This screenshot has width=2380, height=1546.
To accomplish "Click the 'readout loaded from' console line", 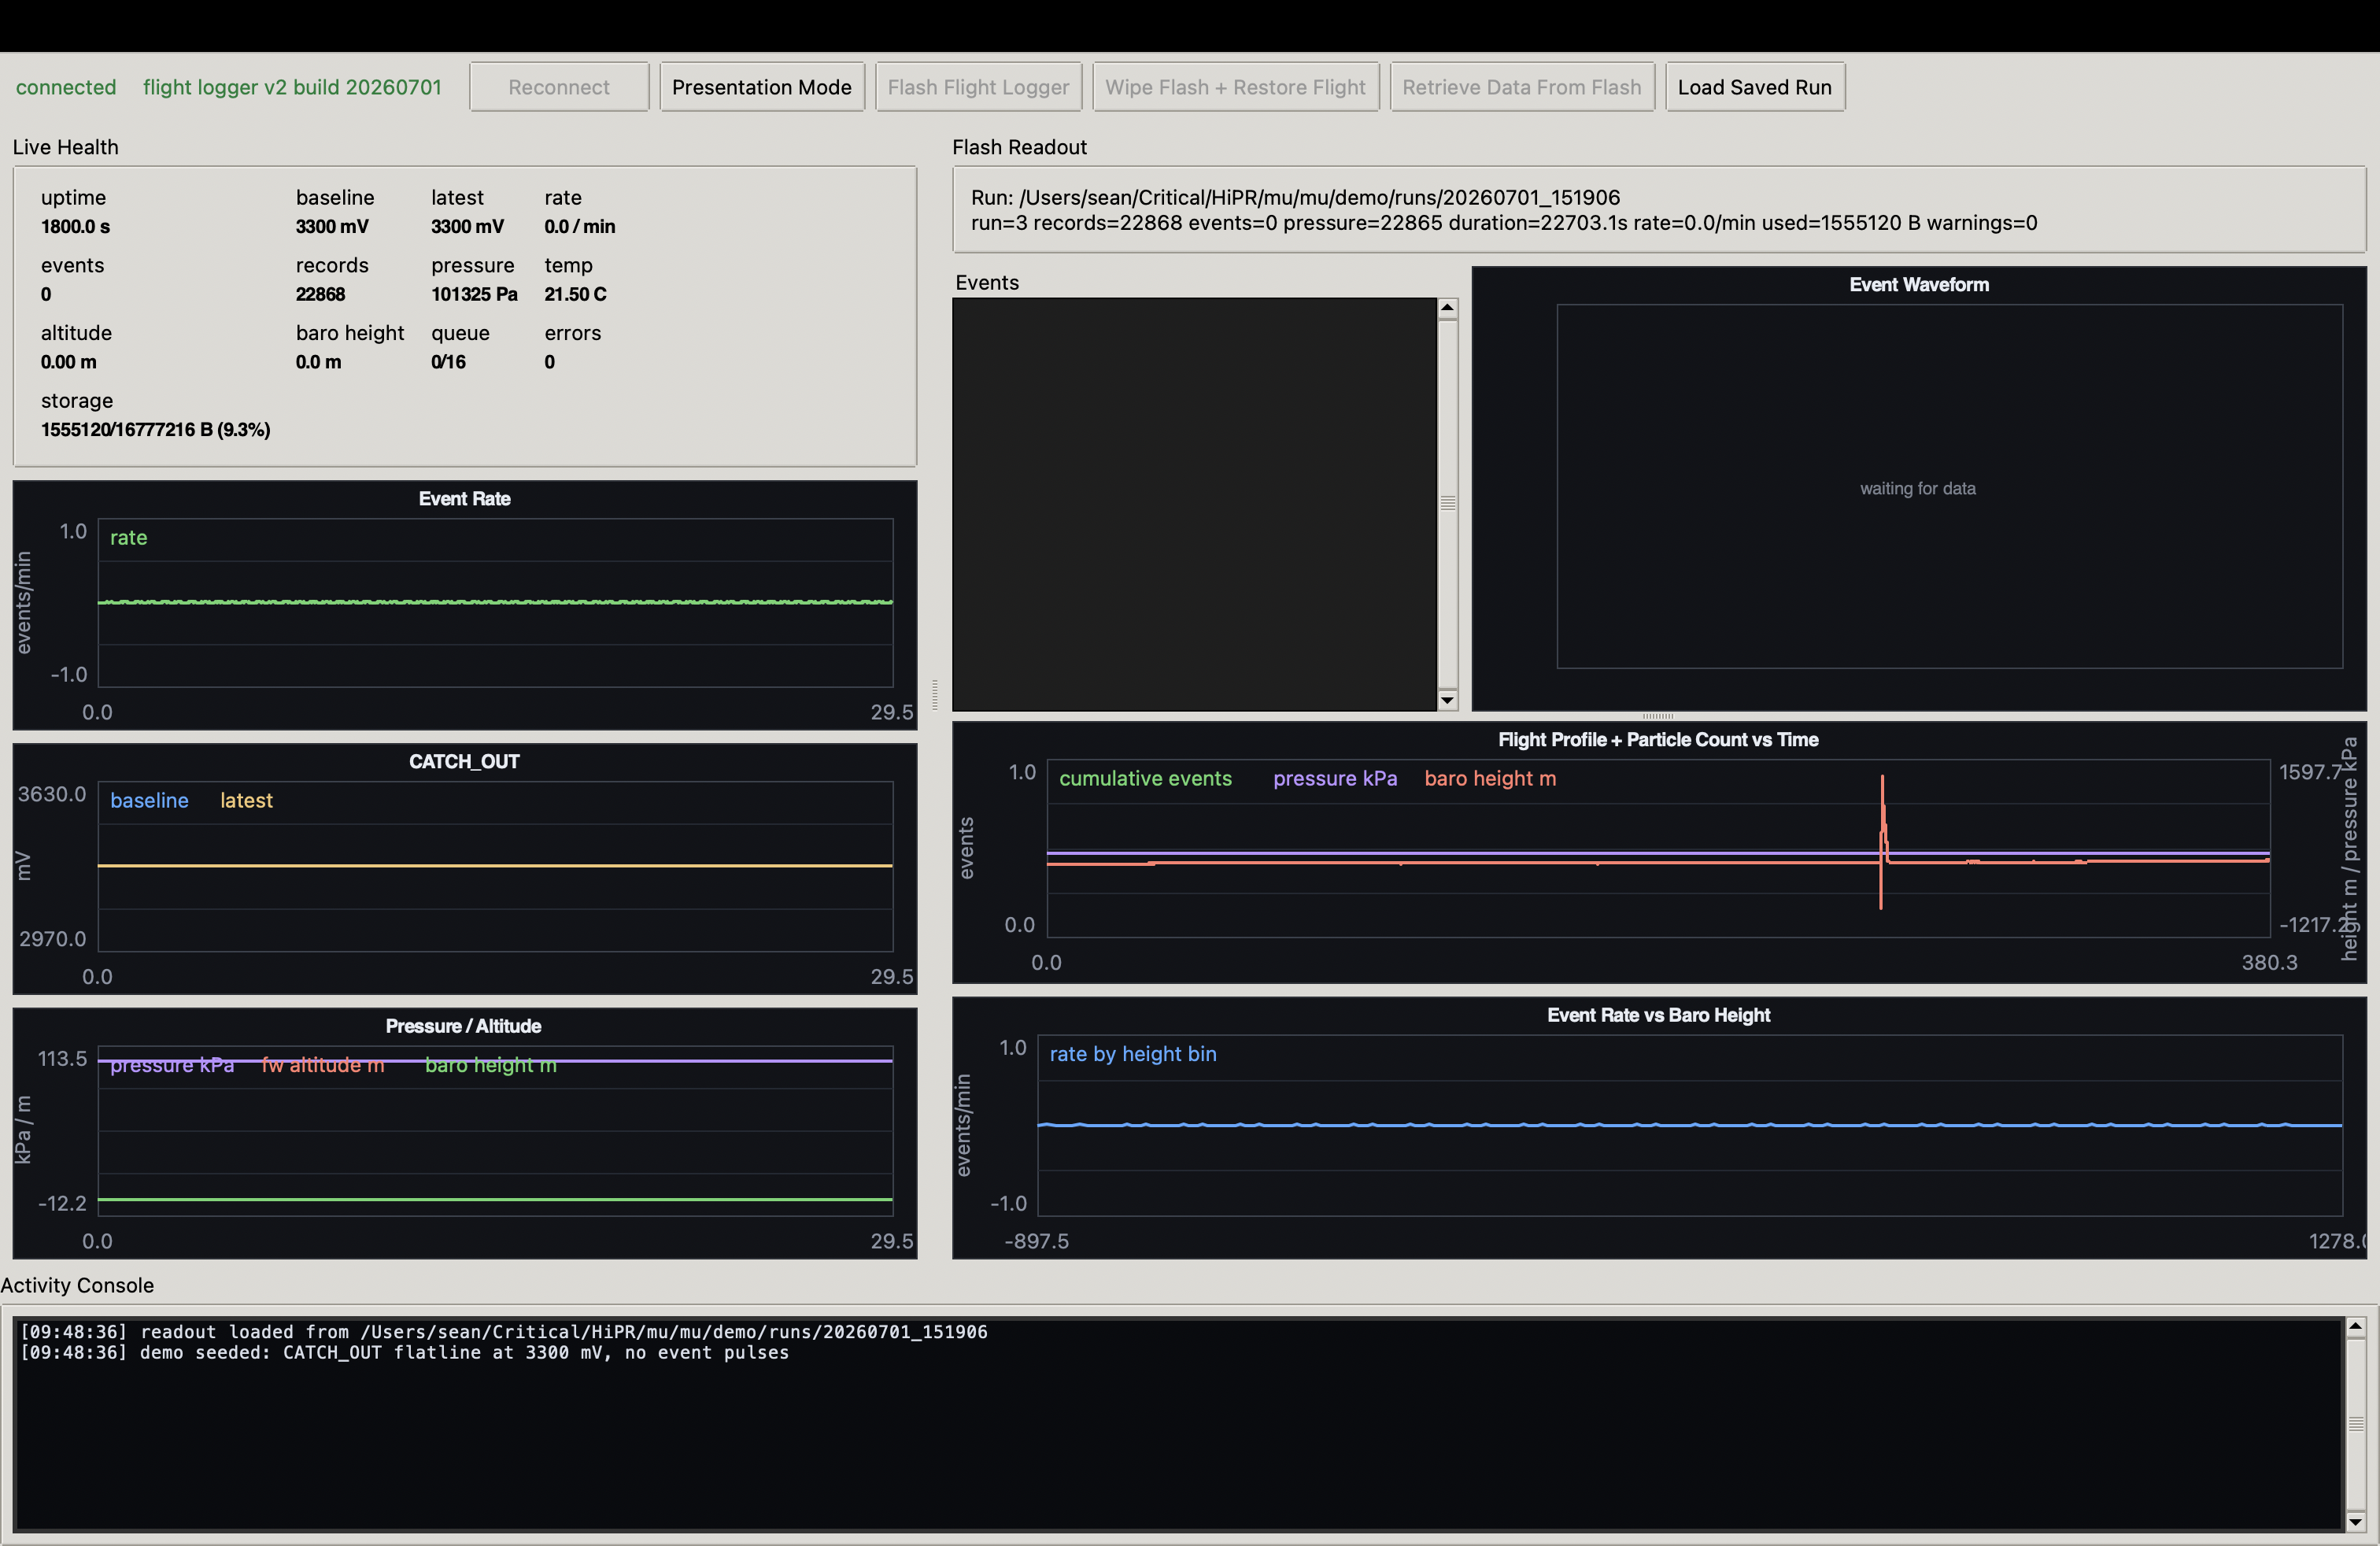I will click(x=504, y=1332).
